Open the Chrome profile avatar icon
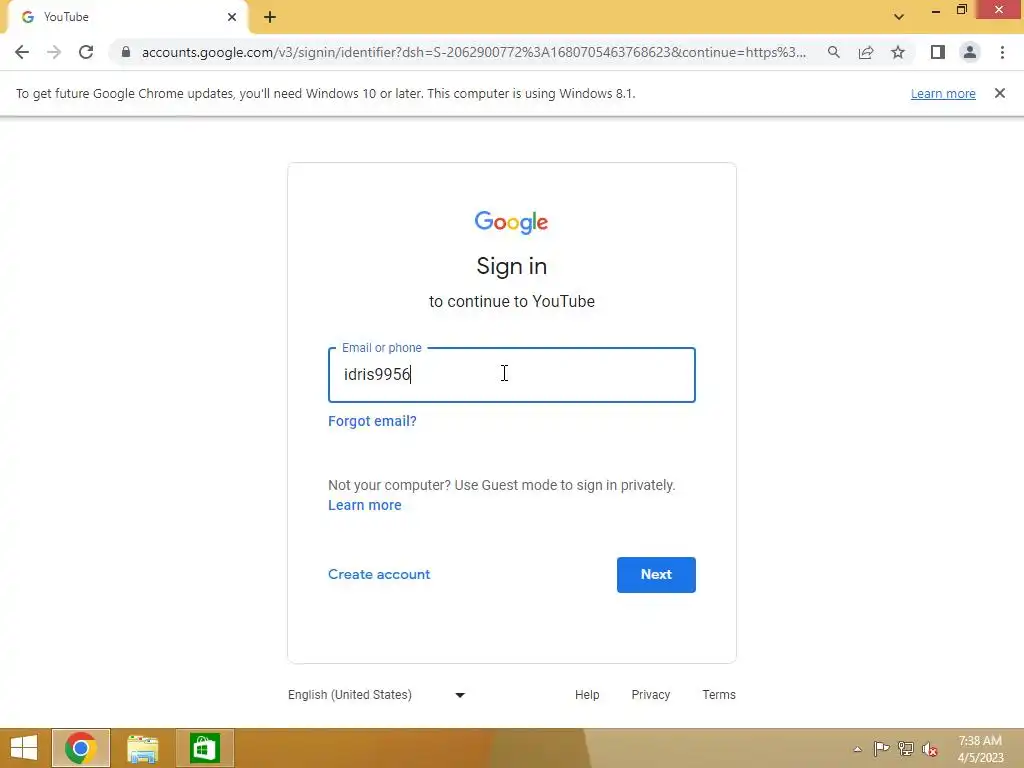 pyautogui.click(x=970, y=52)
